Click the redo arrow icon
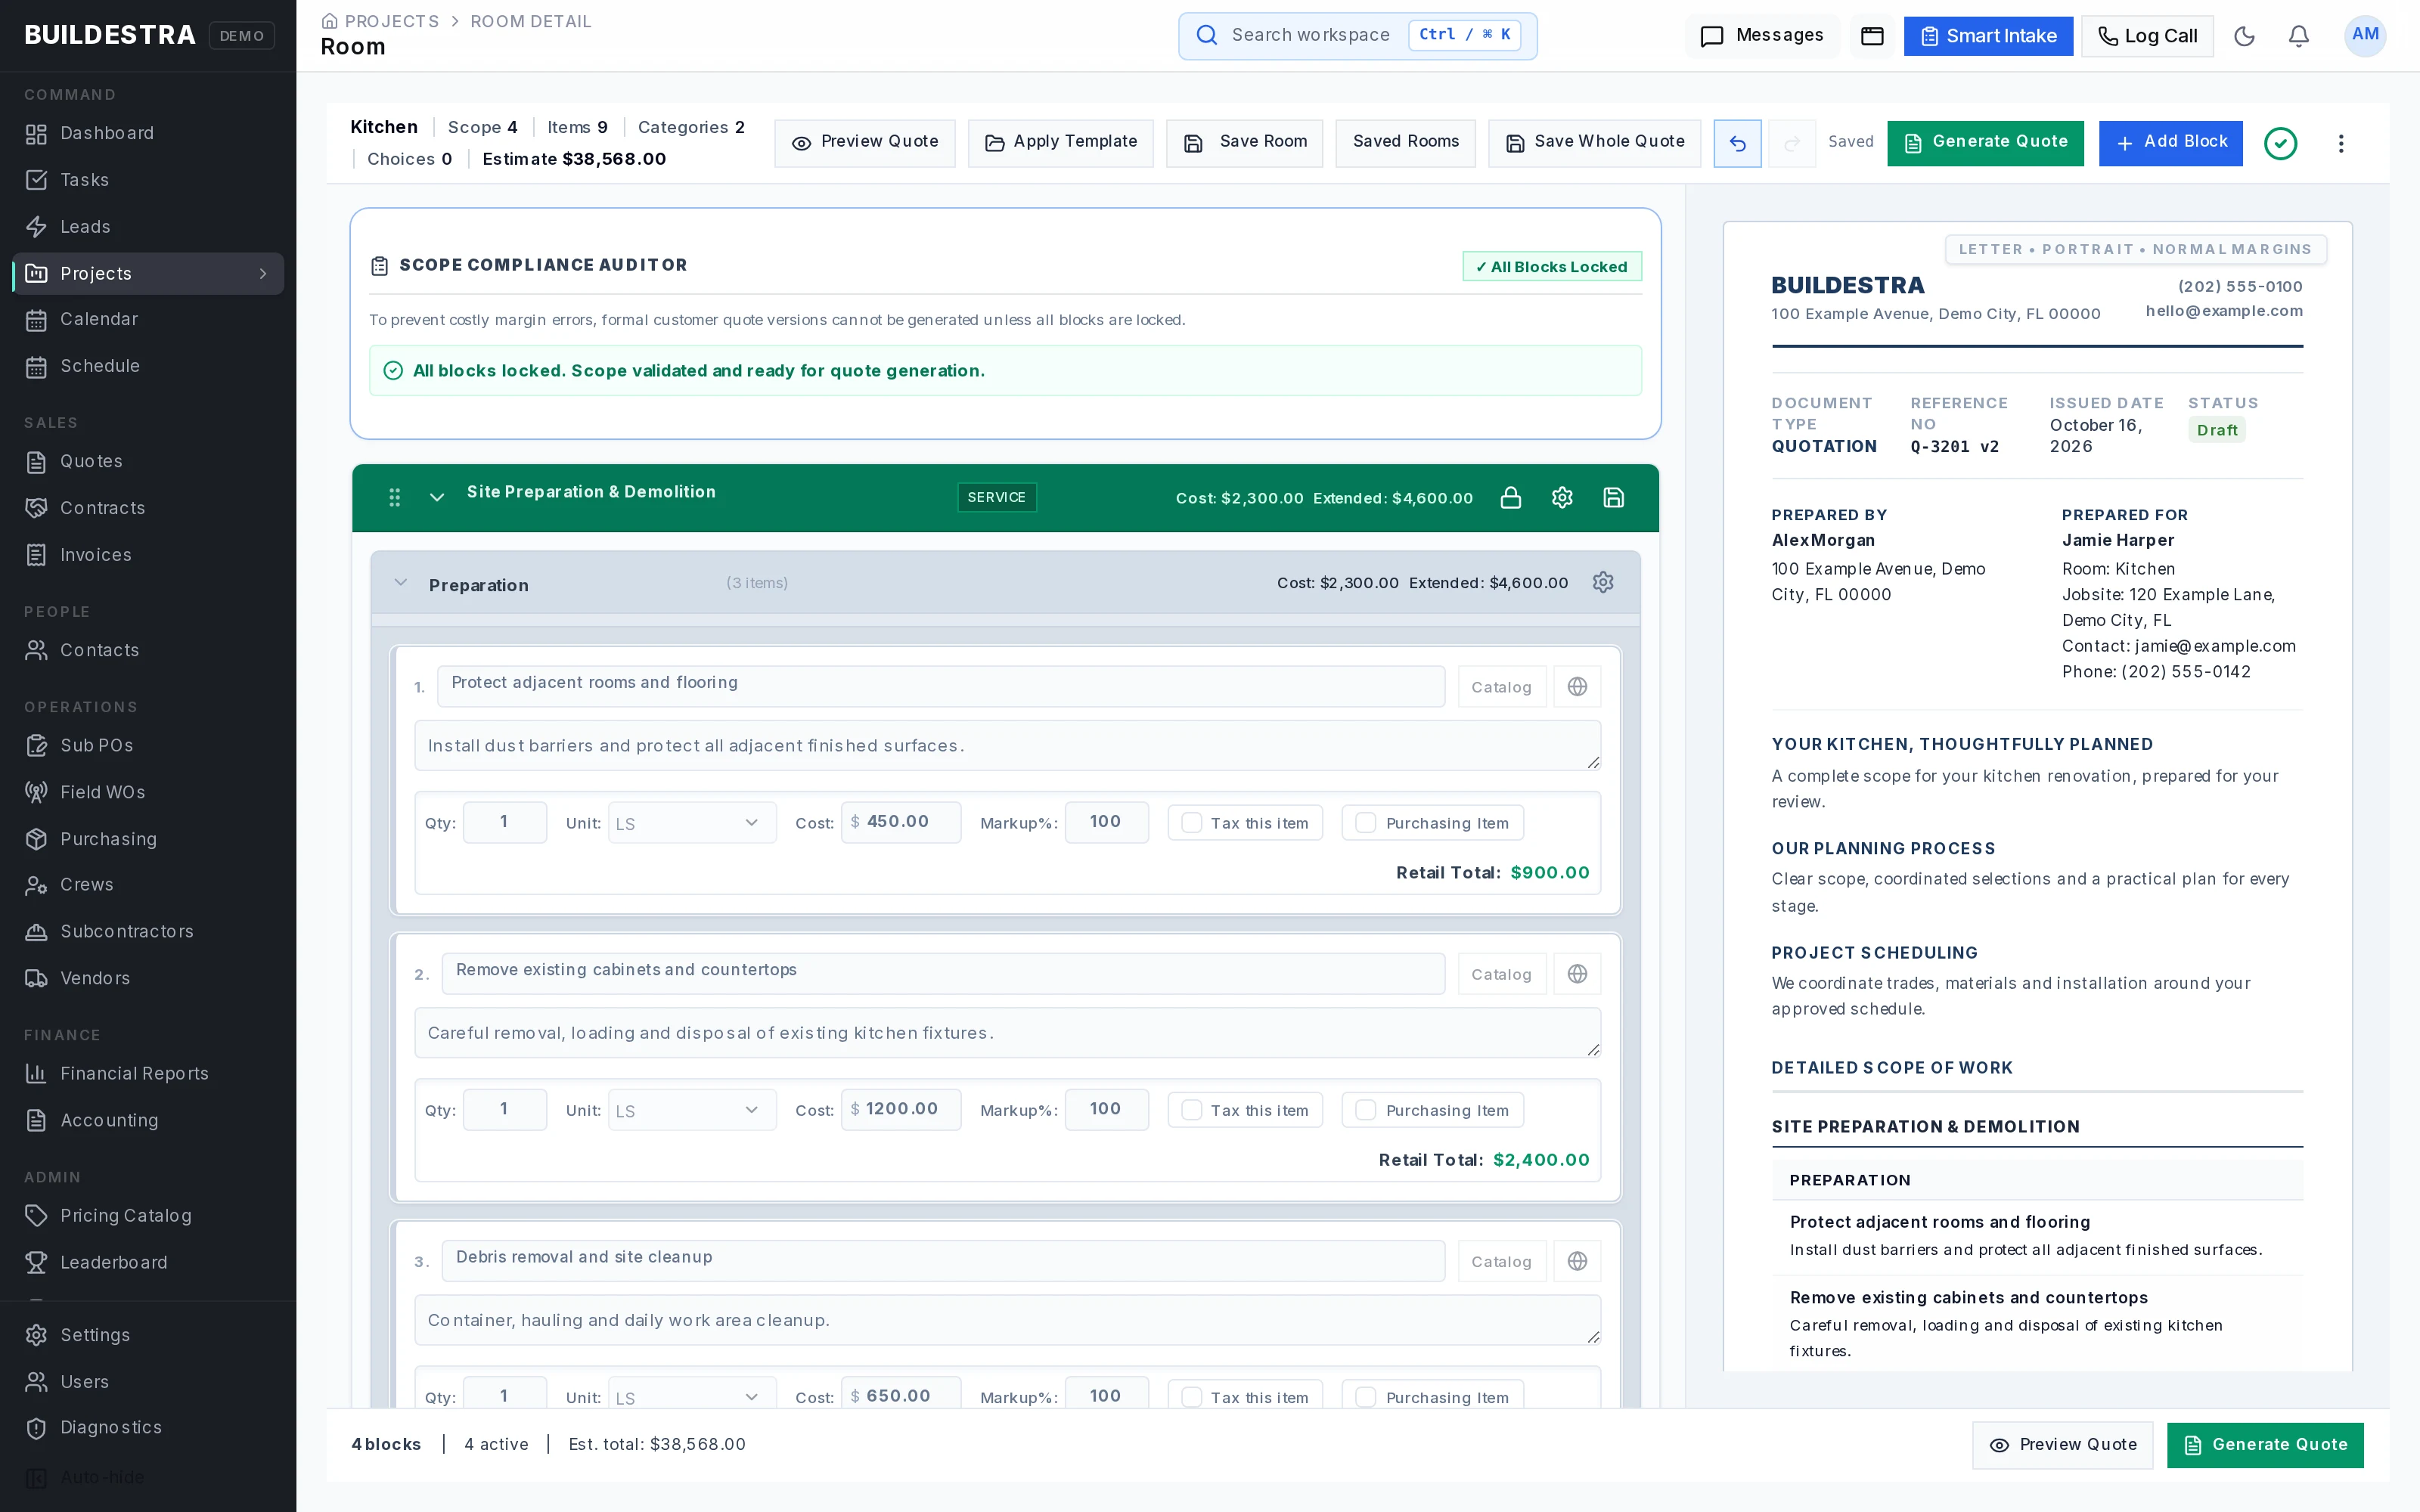Screen dimensions: 2420x1512 coord(1792,143)
